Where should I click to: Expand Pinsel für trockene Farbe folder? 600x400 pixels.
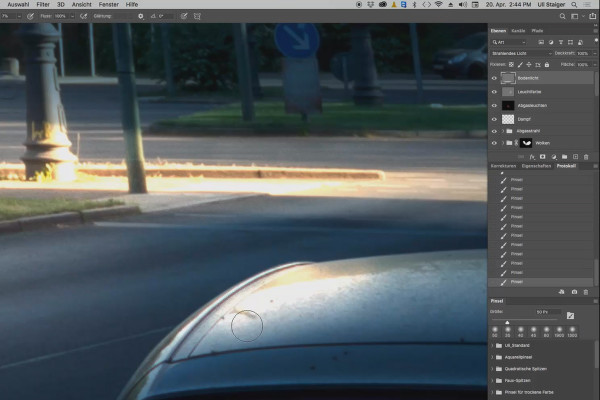pos(492,392)
